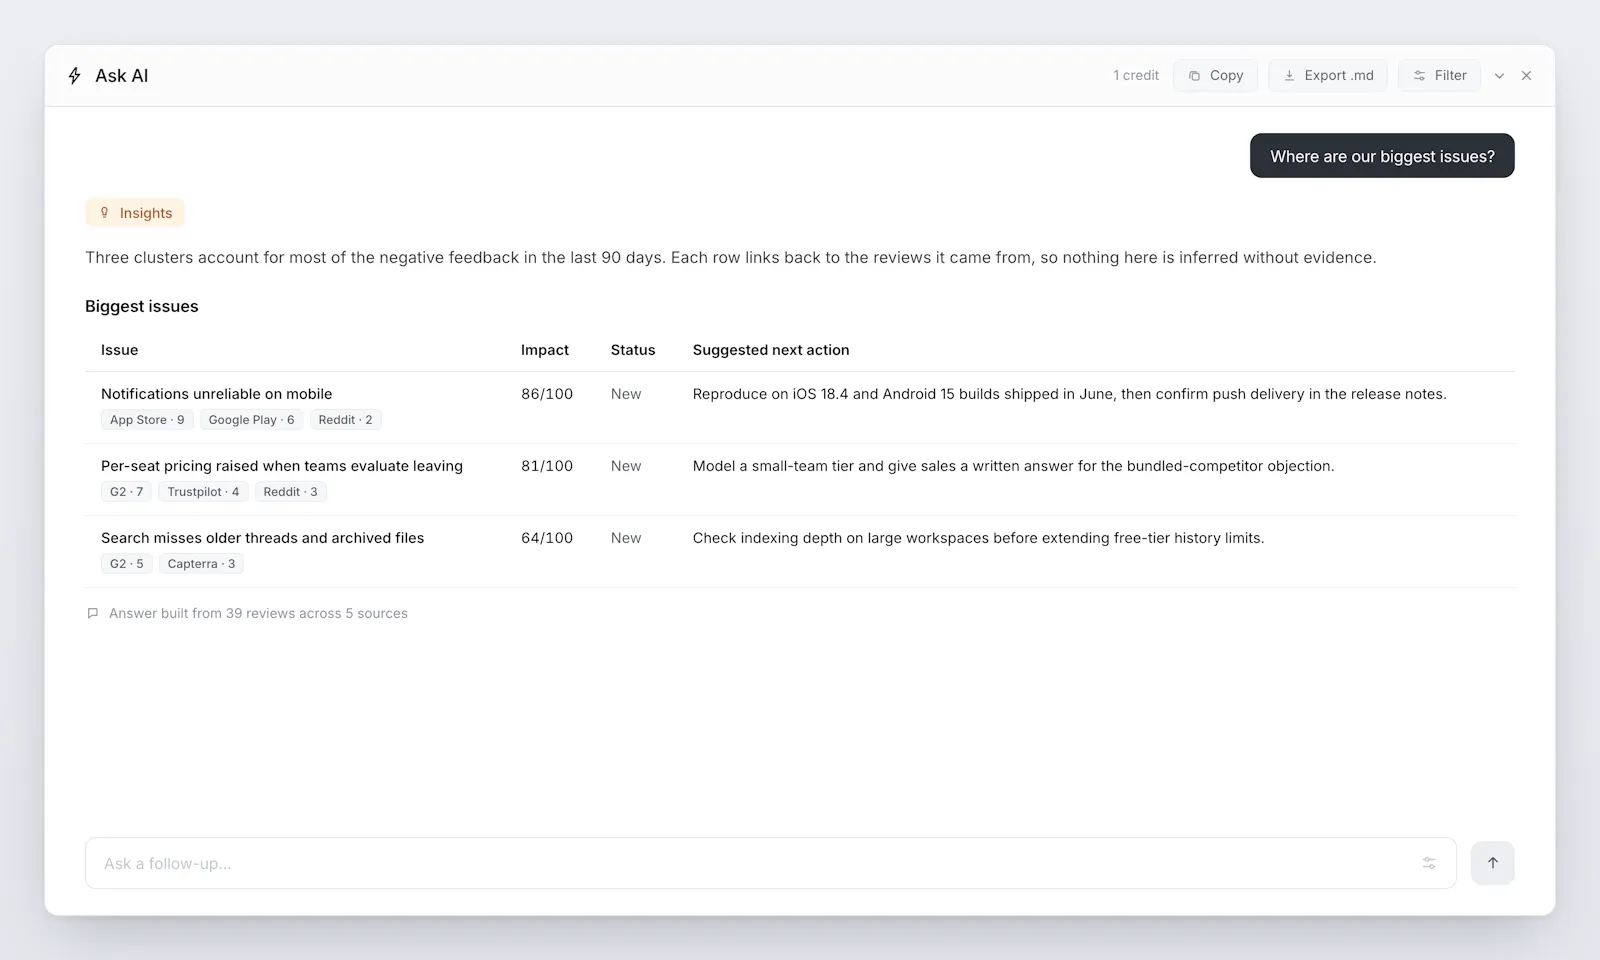The height and width of the screenshot is (960, 1600).
Task: Click the Insights tag
Action: point(135,213)
